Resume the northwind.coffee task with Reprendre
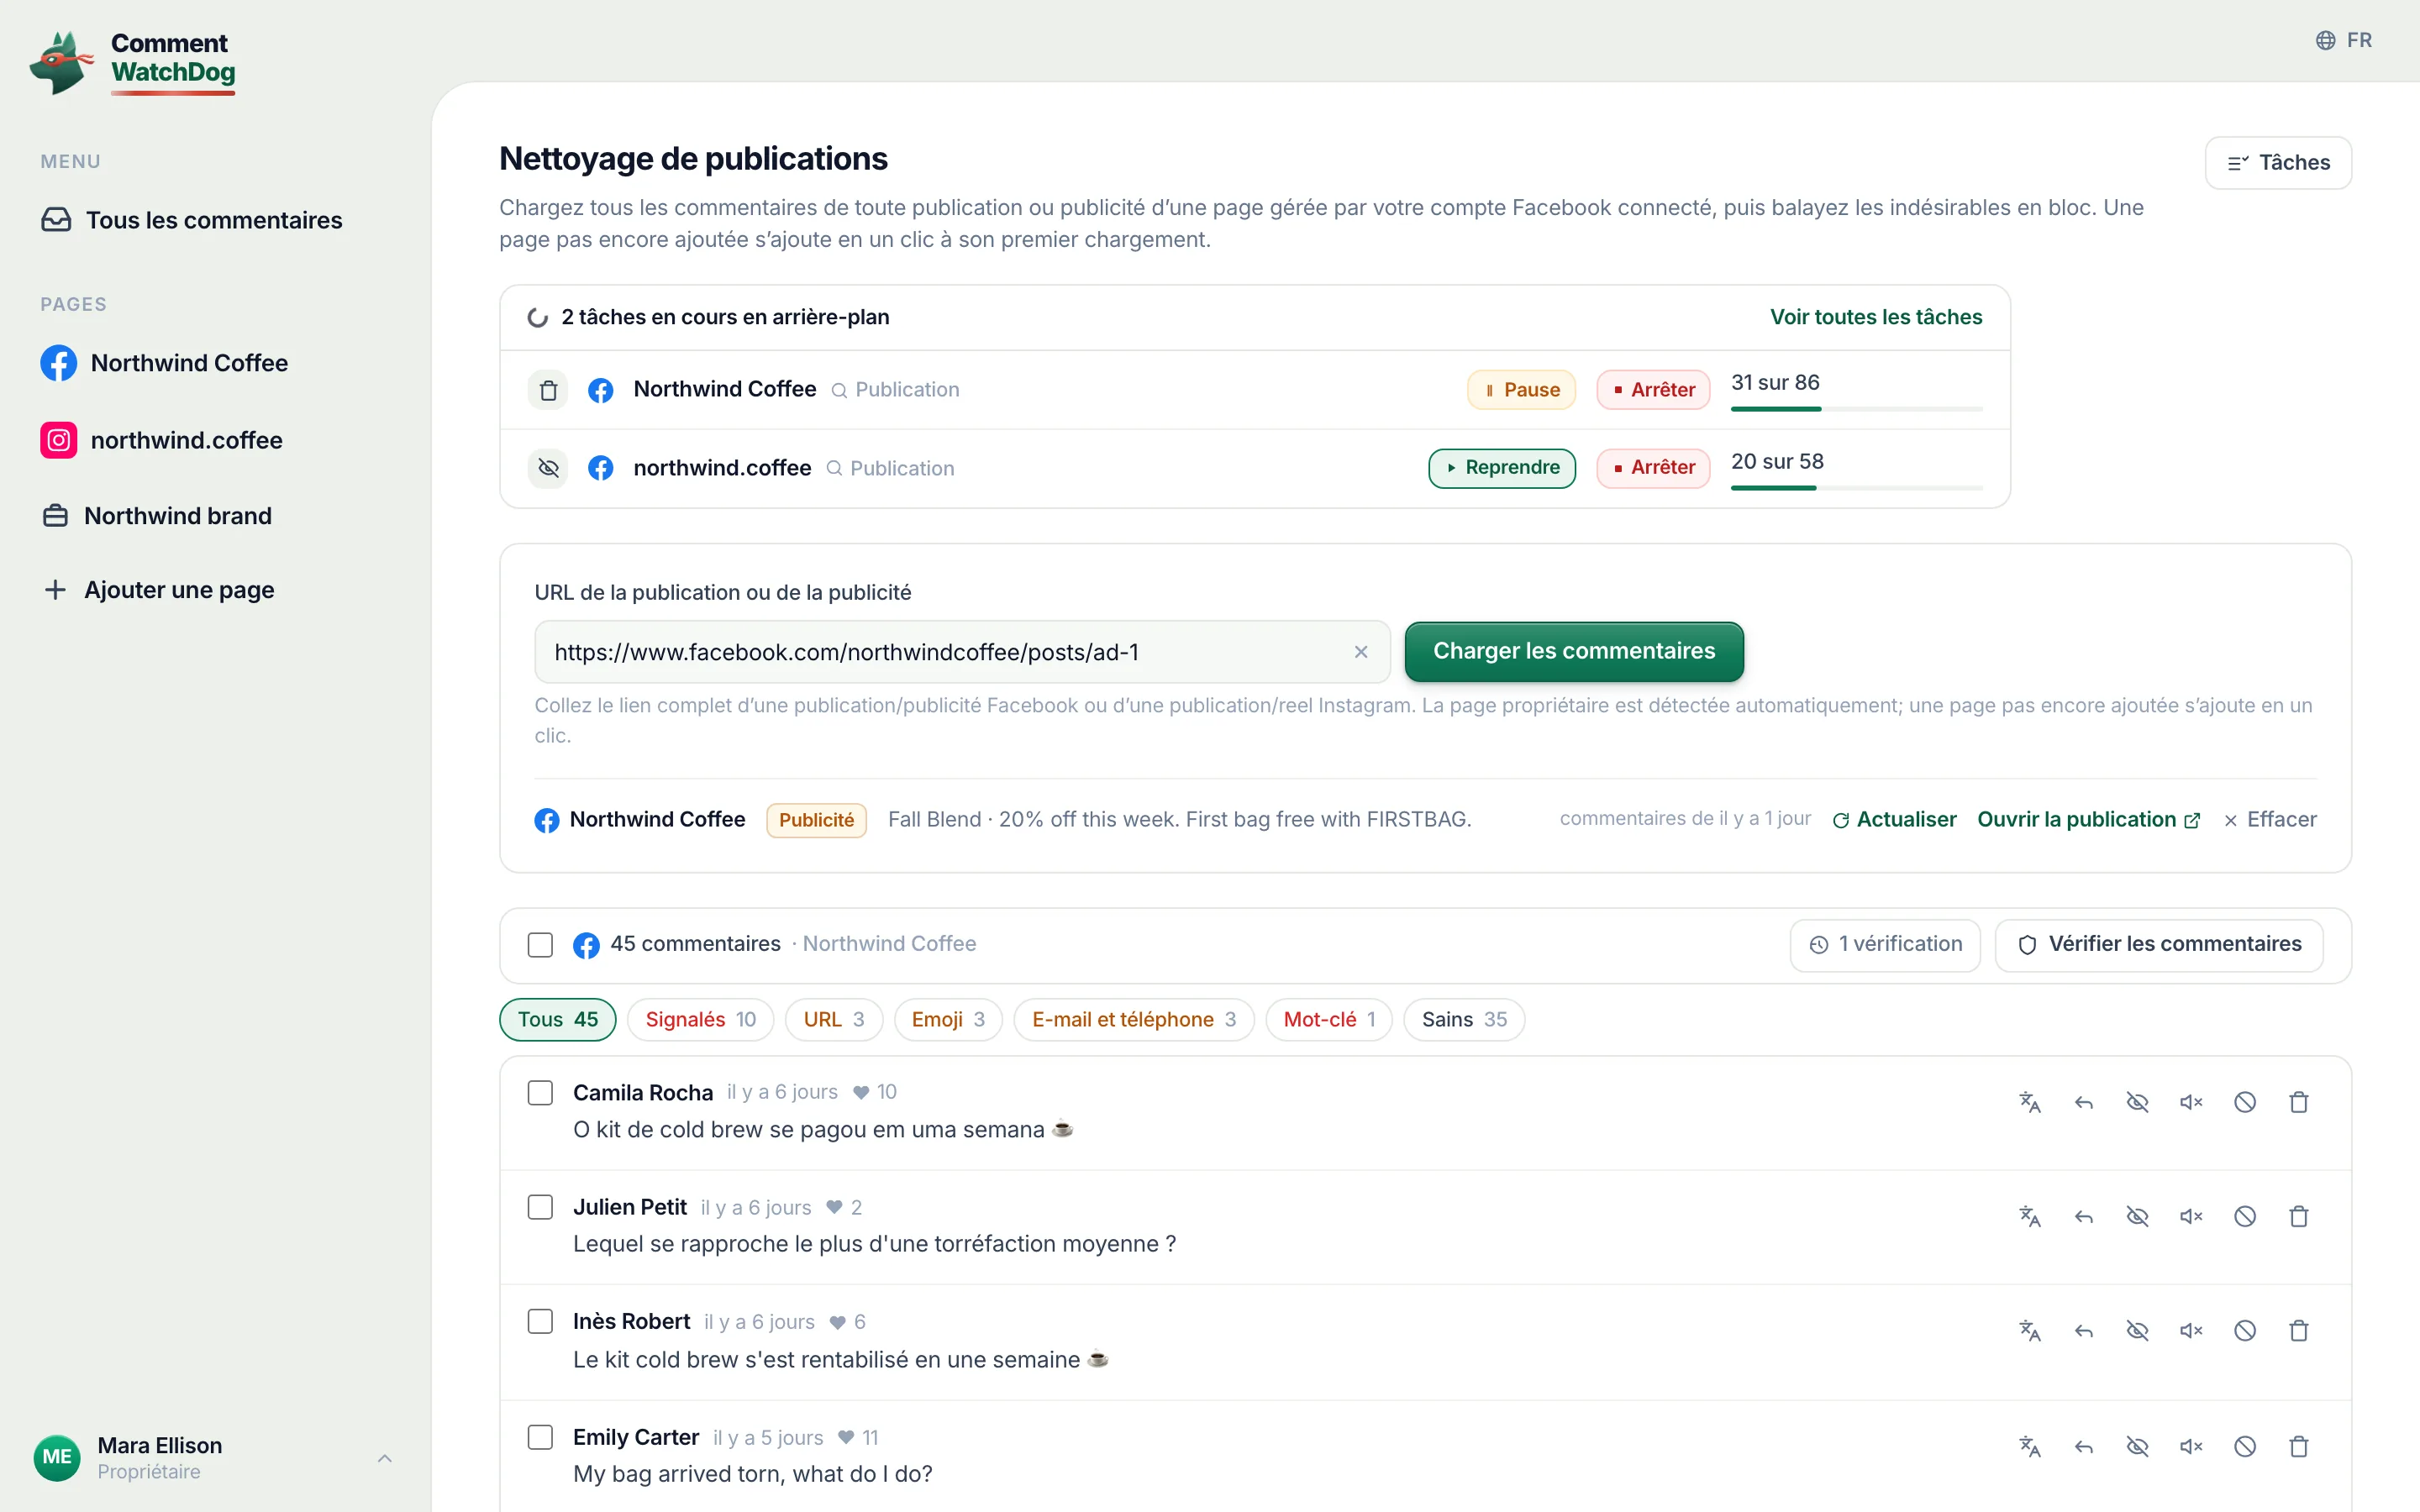 pyautogui.click(x=1502, y=468)
